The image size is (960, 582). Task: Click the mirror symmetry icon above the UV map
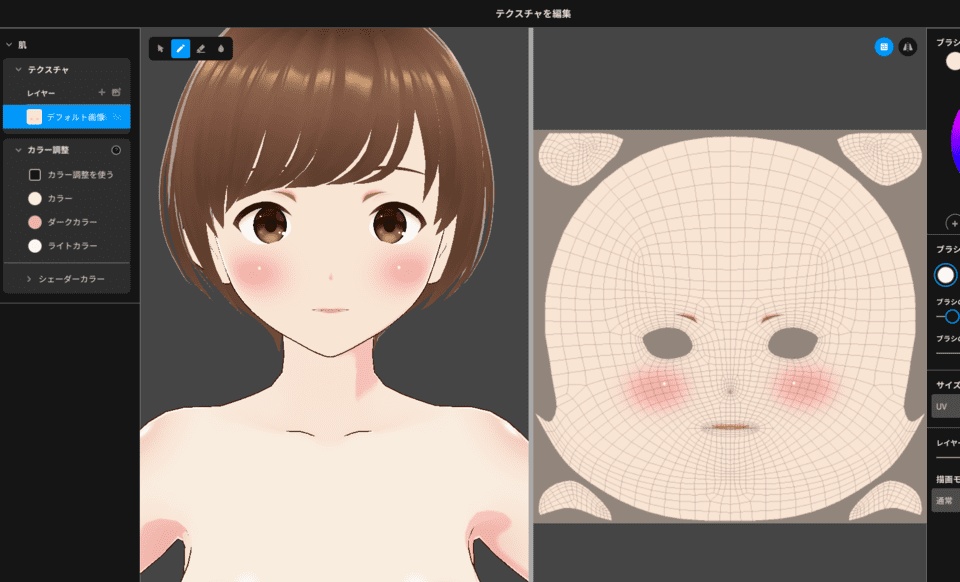point(907,47)
